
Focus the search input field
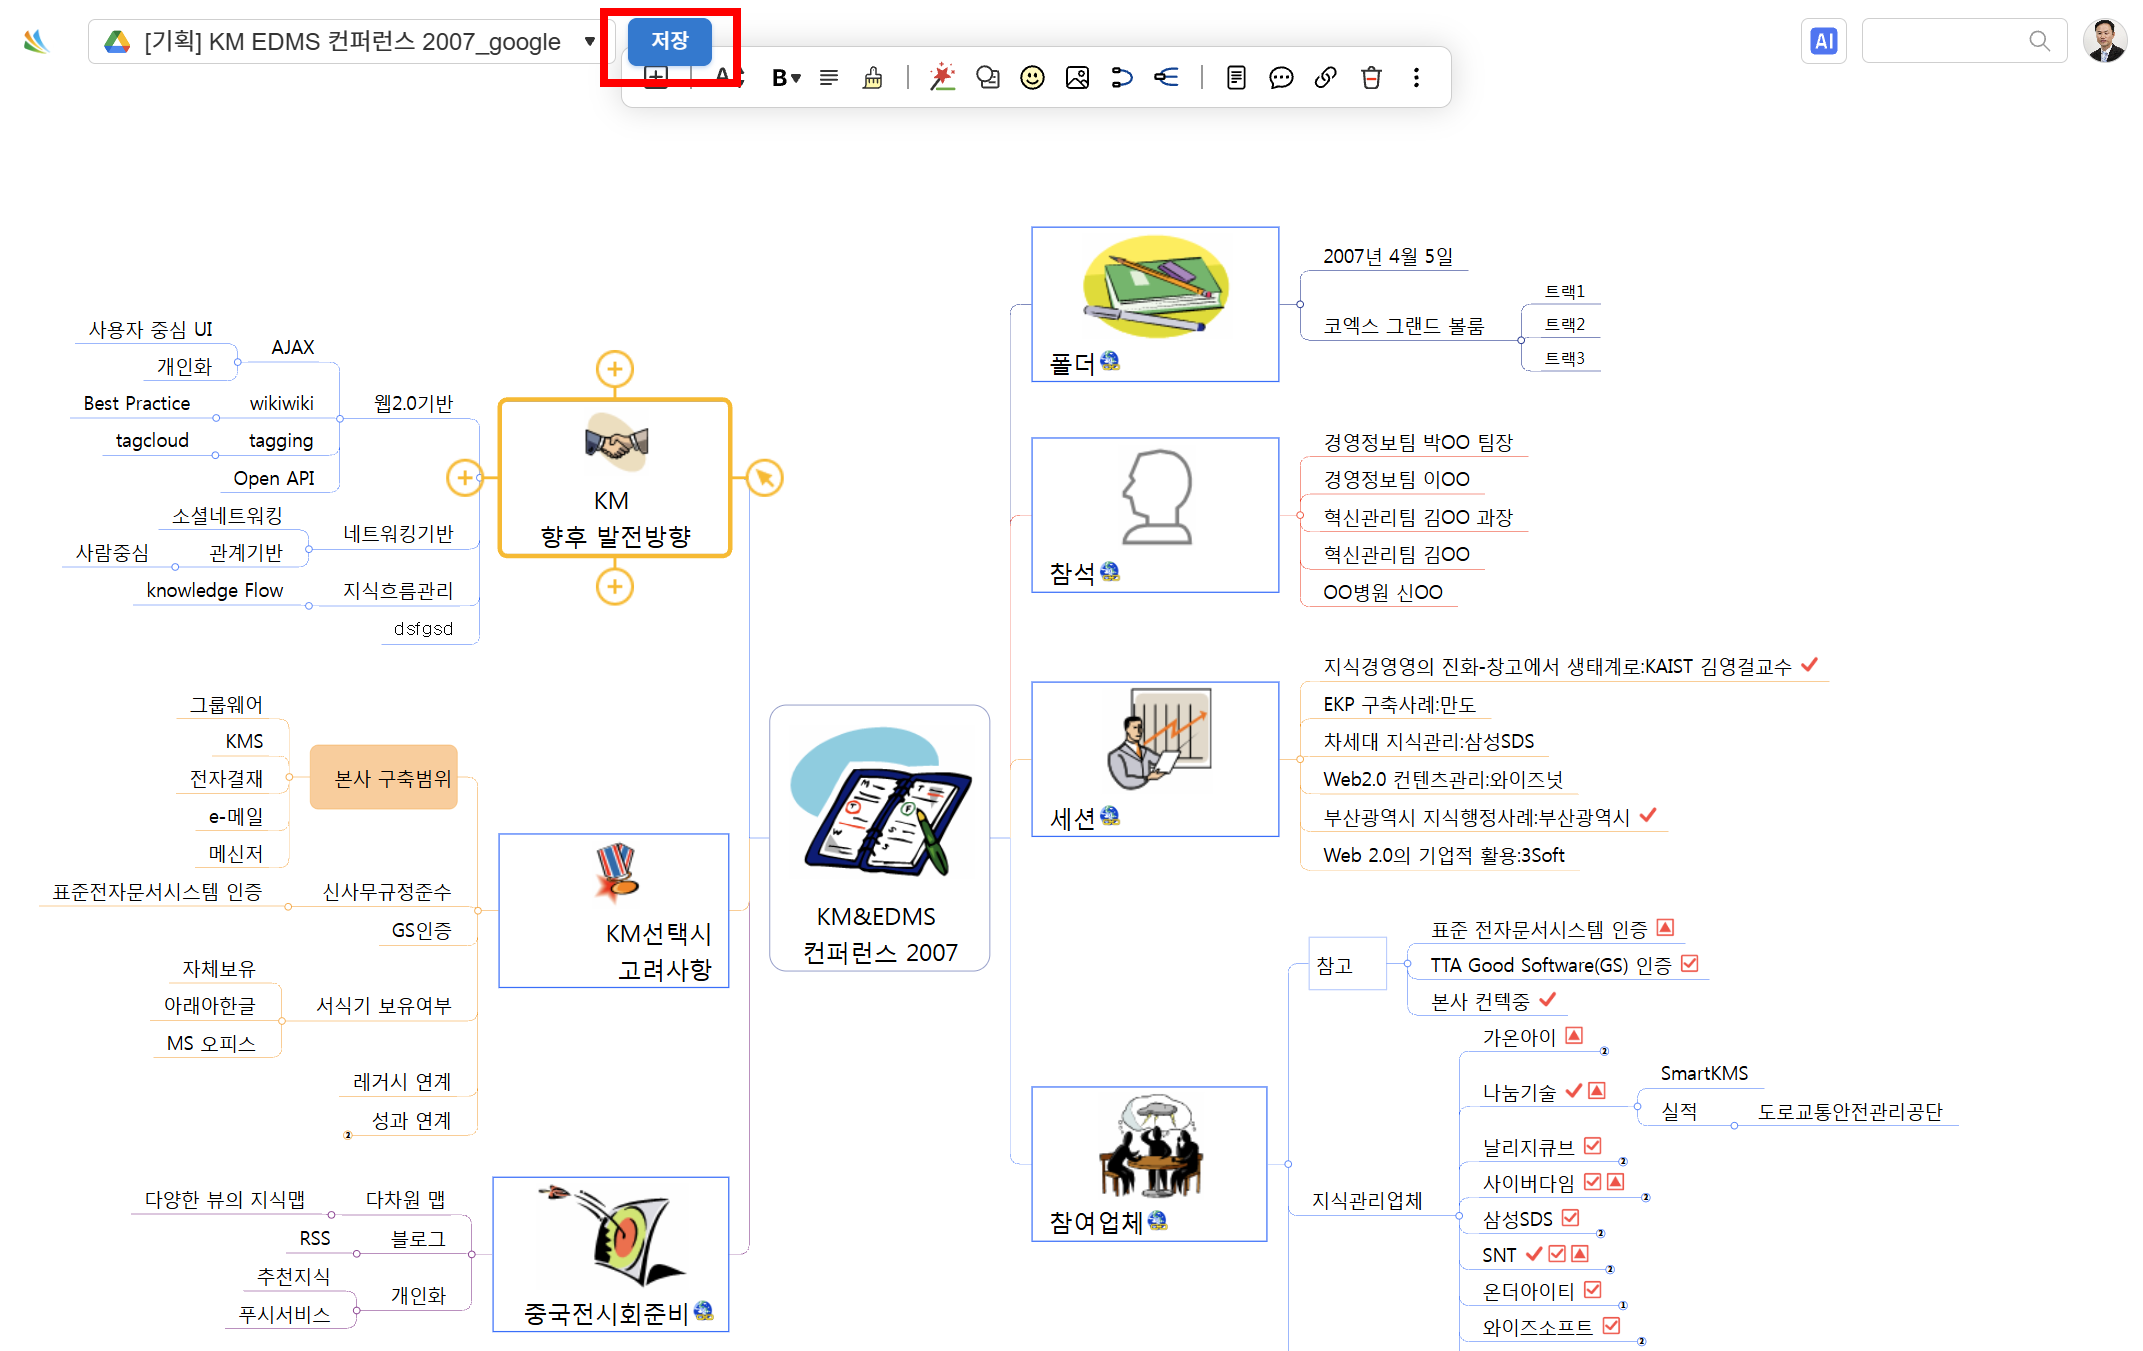(x=1964, y=41)
